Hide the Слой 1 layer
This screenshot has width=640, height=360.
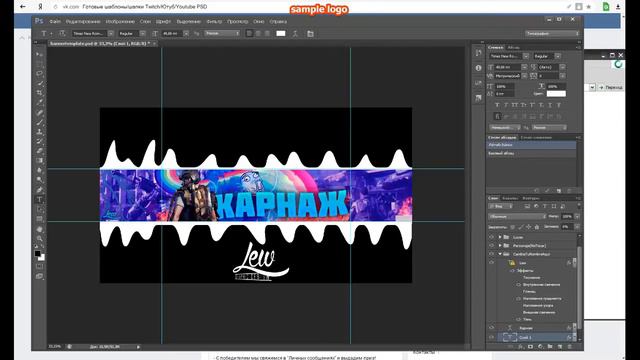491,337
